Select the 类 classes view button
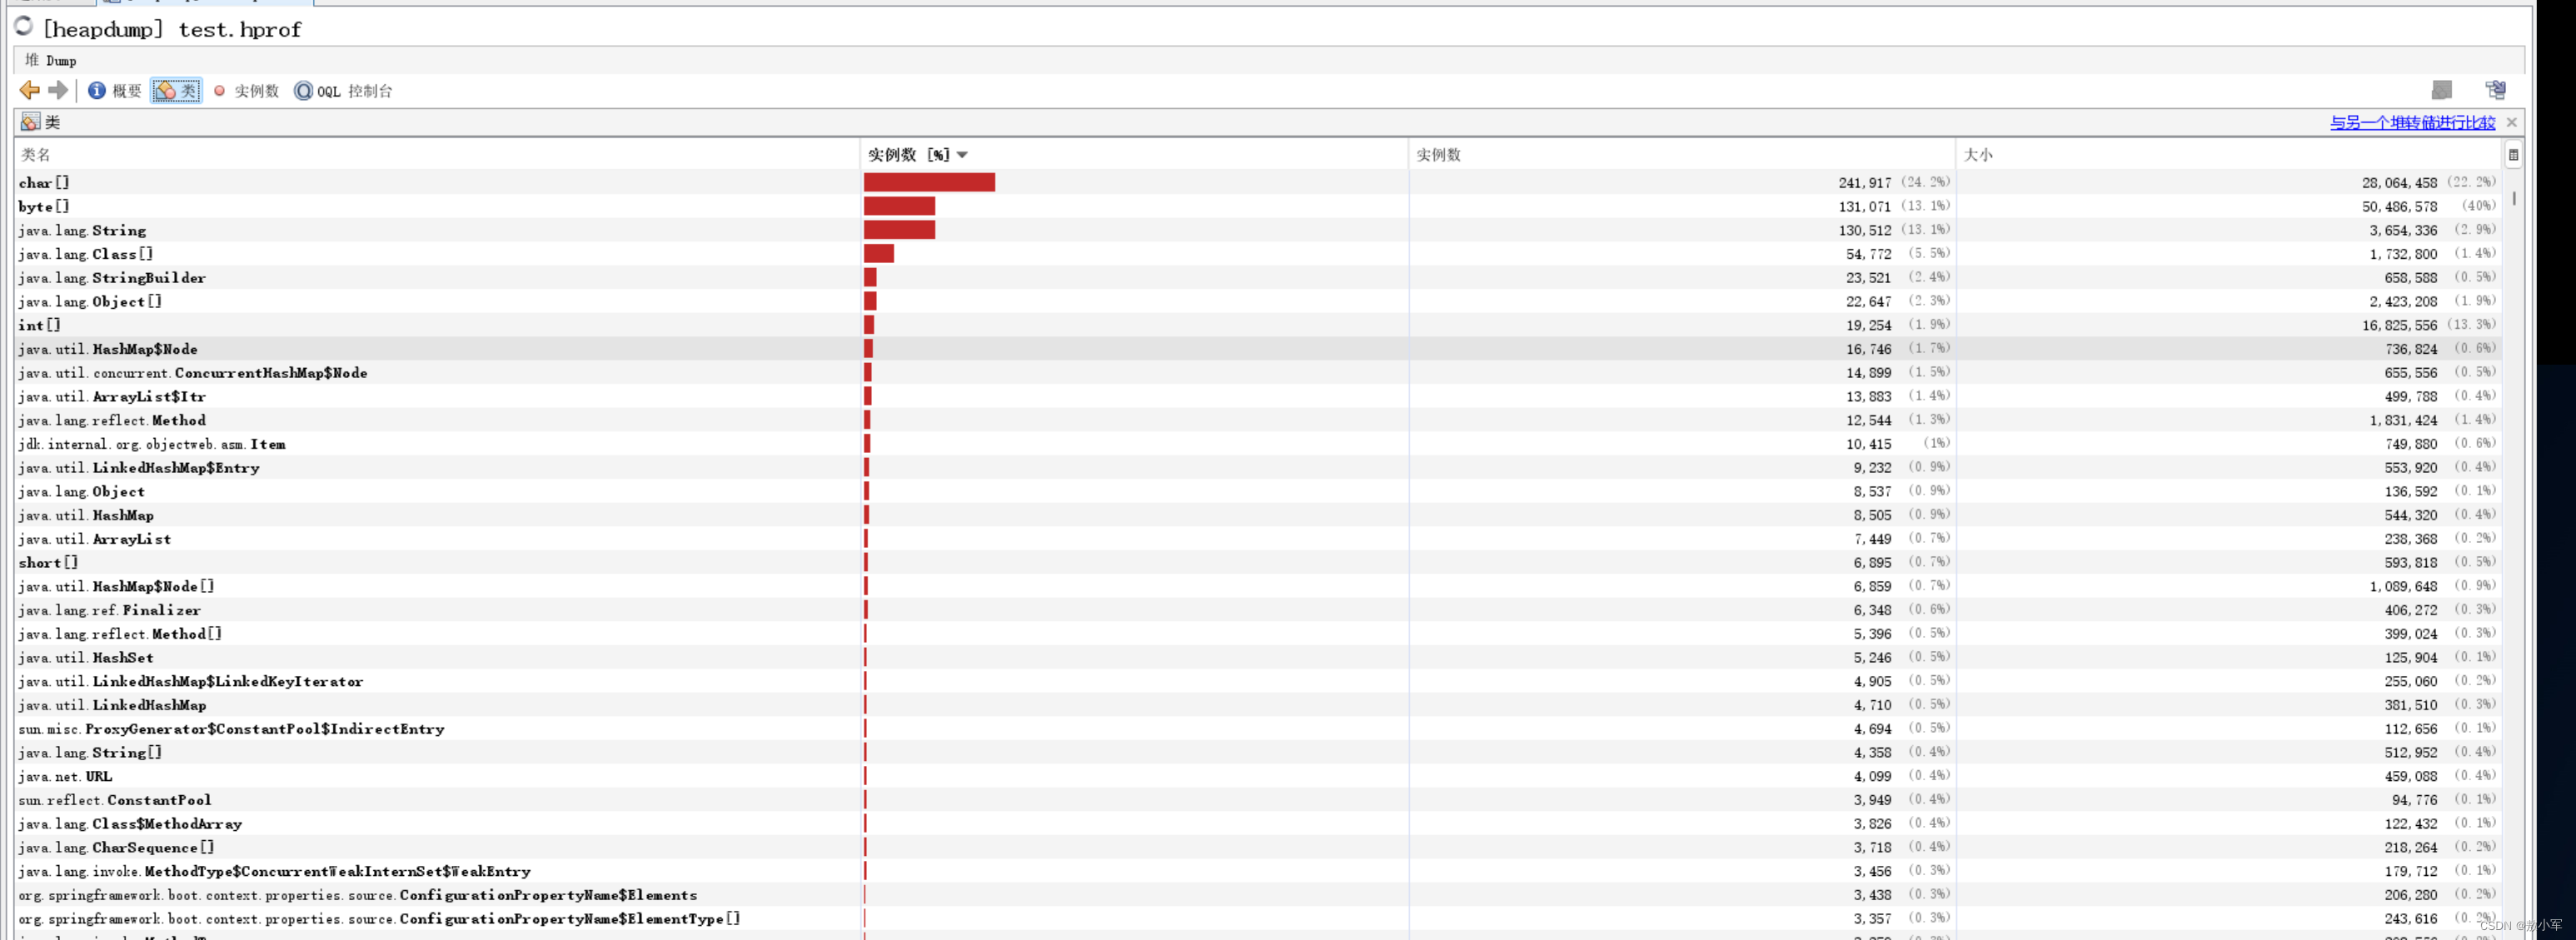The height and width of the screenshot is (940, 2576). 176,91
